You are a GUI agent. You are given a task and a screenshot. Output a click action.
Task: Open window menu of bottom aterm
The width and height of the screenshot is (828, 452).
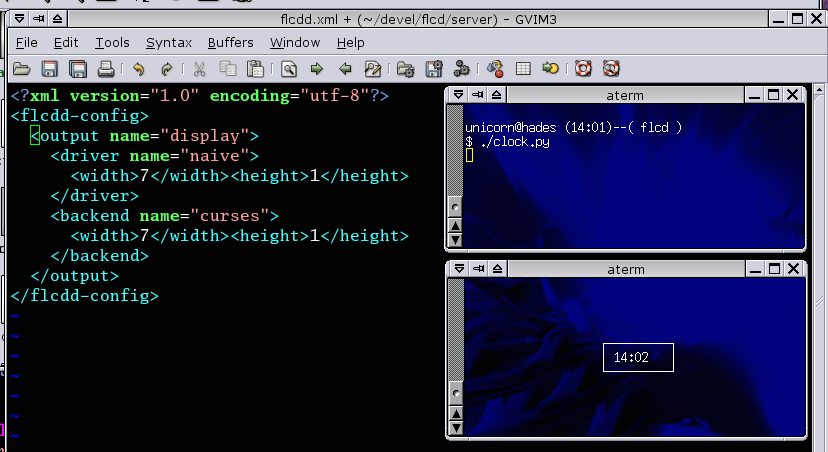[456, 269]
